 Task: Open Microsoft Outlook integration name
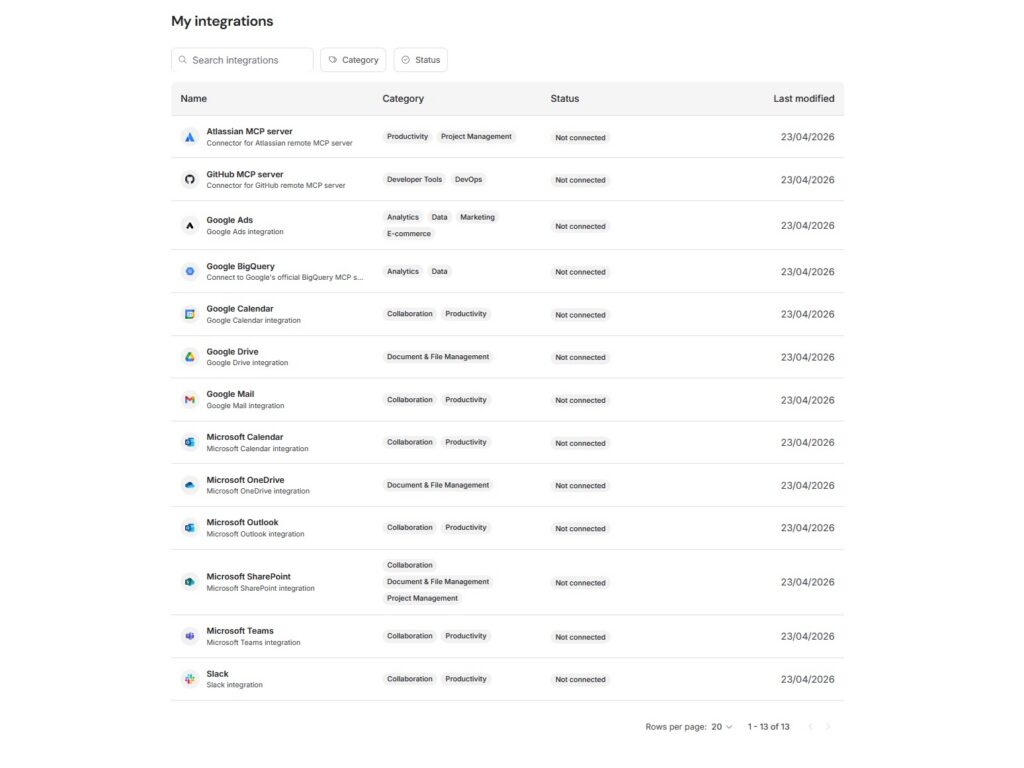click(x=242, y=522)
